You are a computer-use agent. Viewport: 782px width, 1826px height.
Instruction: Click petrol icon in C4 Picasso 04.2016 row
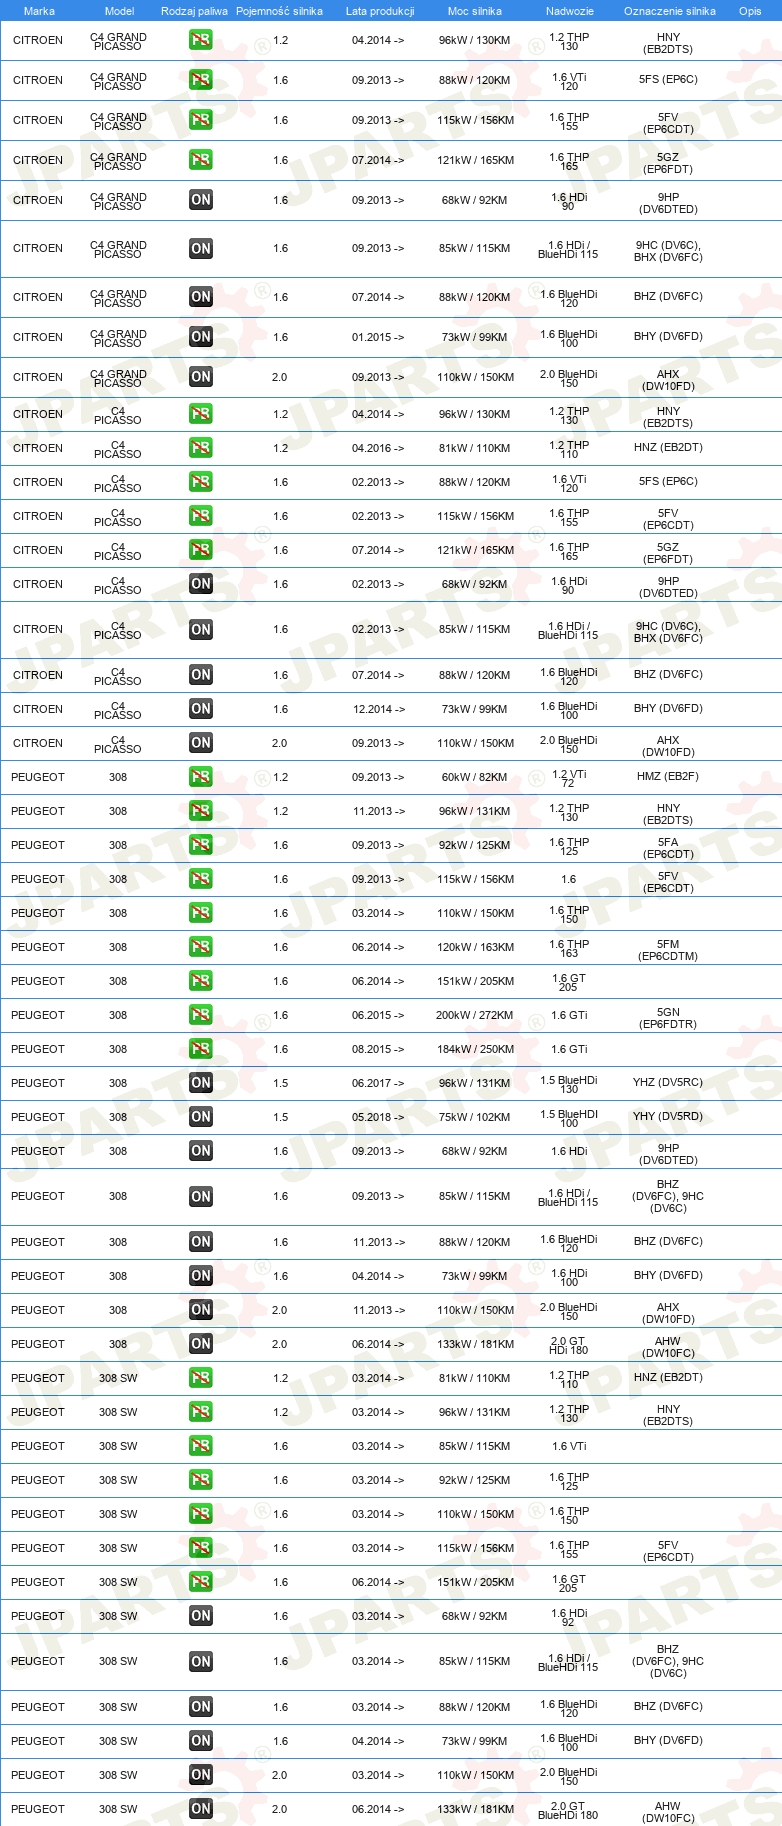click(201, 448)
